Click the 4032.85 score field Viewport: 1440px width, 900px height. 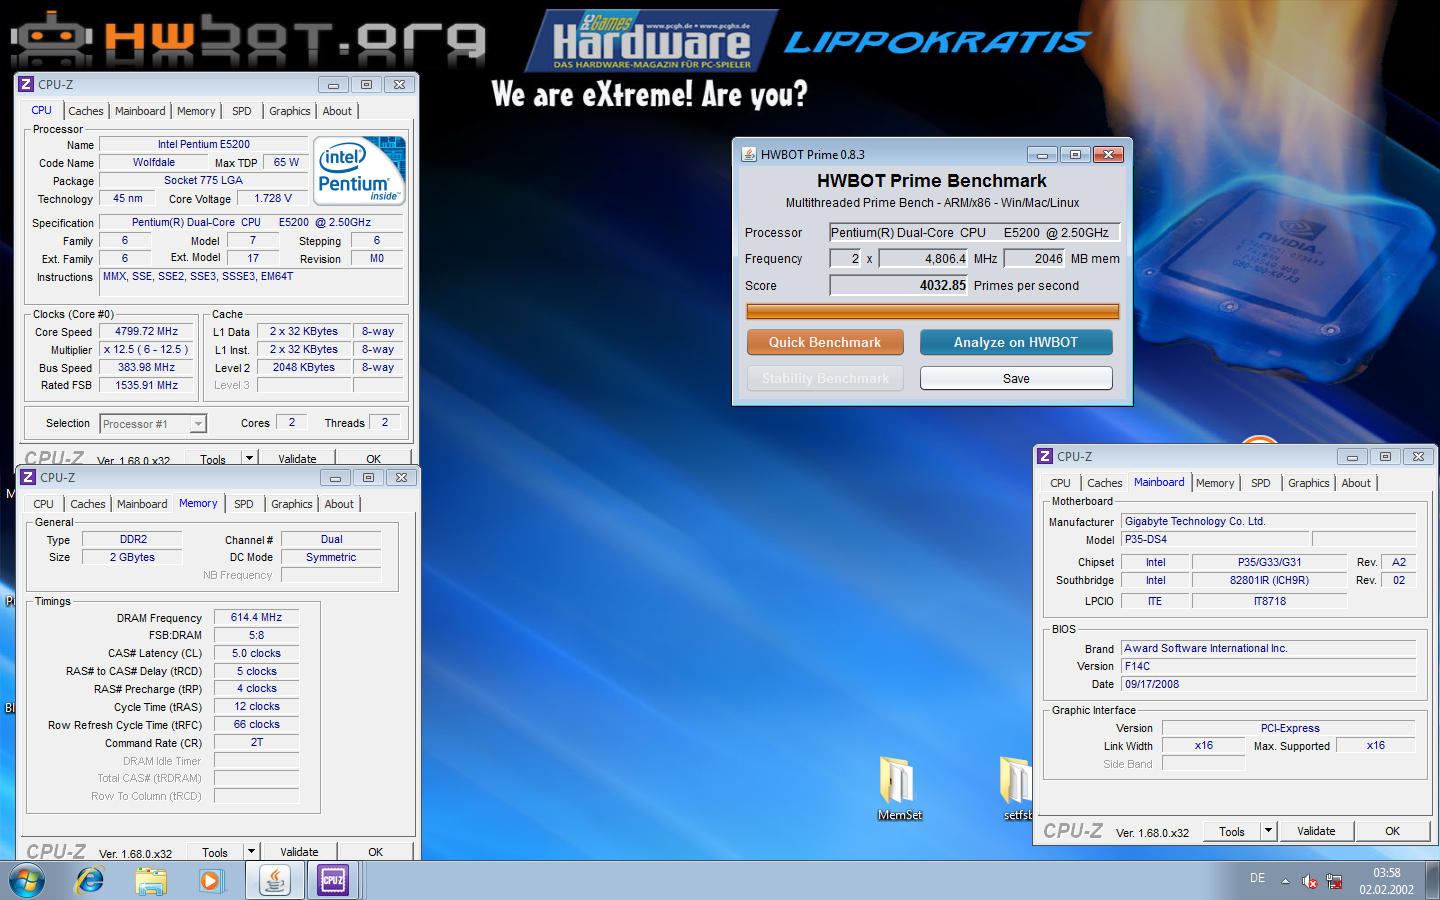[899, 285]
